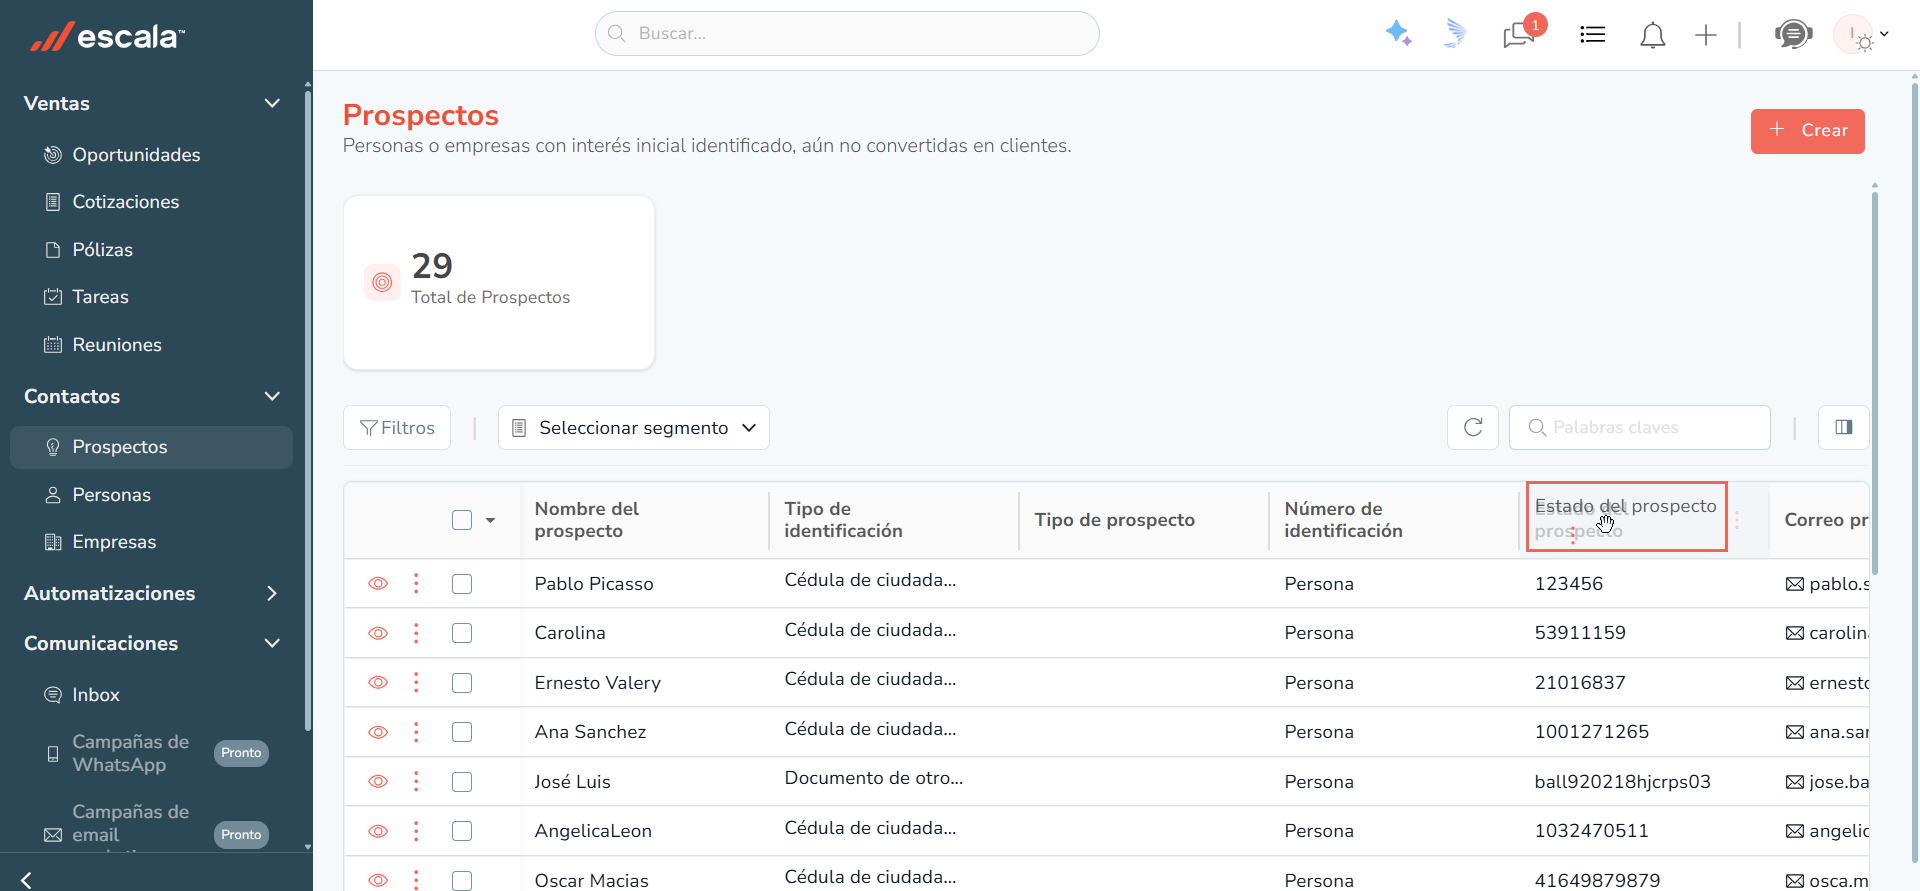The height and width of the screenshot is (891, 1920).
Task: Open the Filtros button
Action: click(397, 427)
